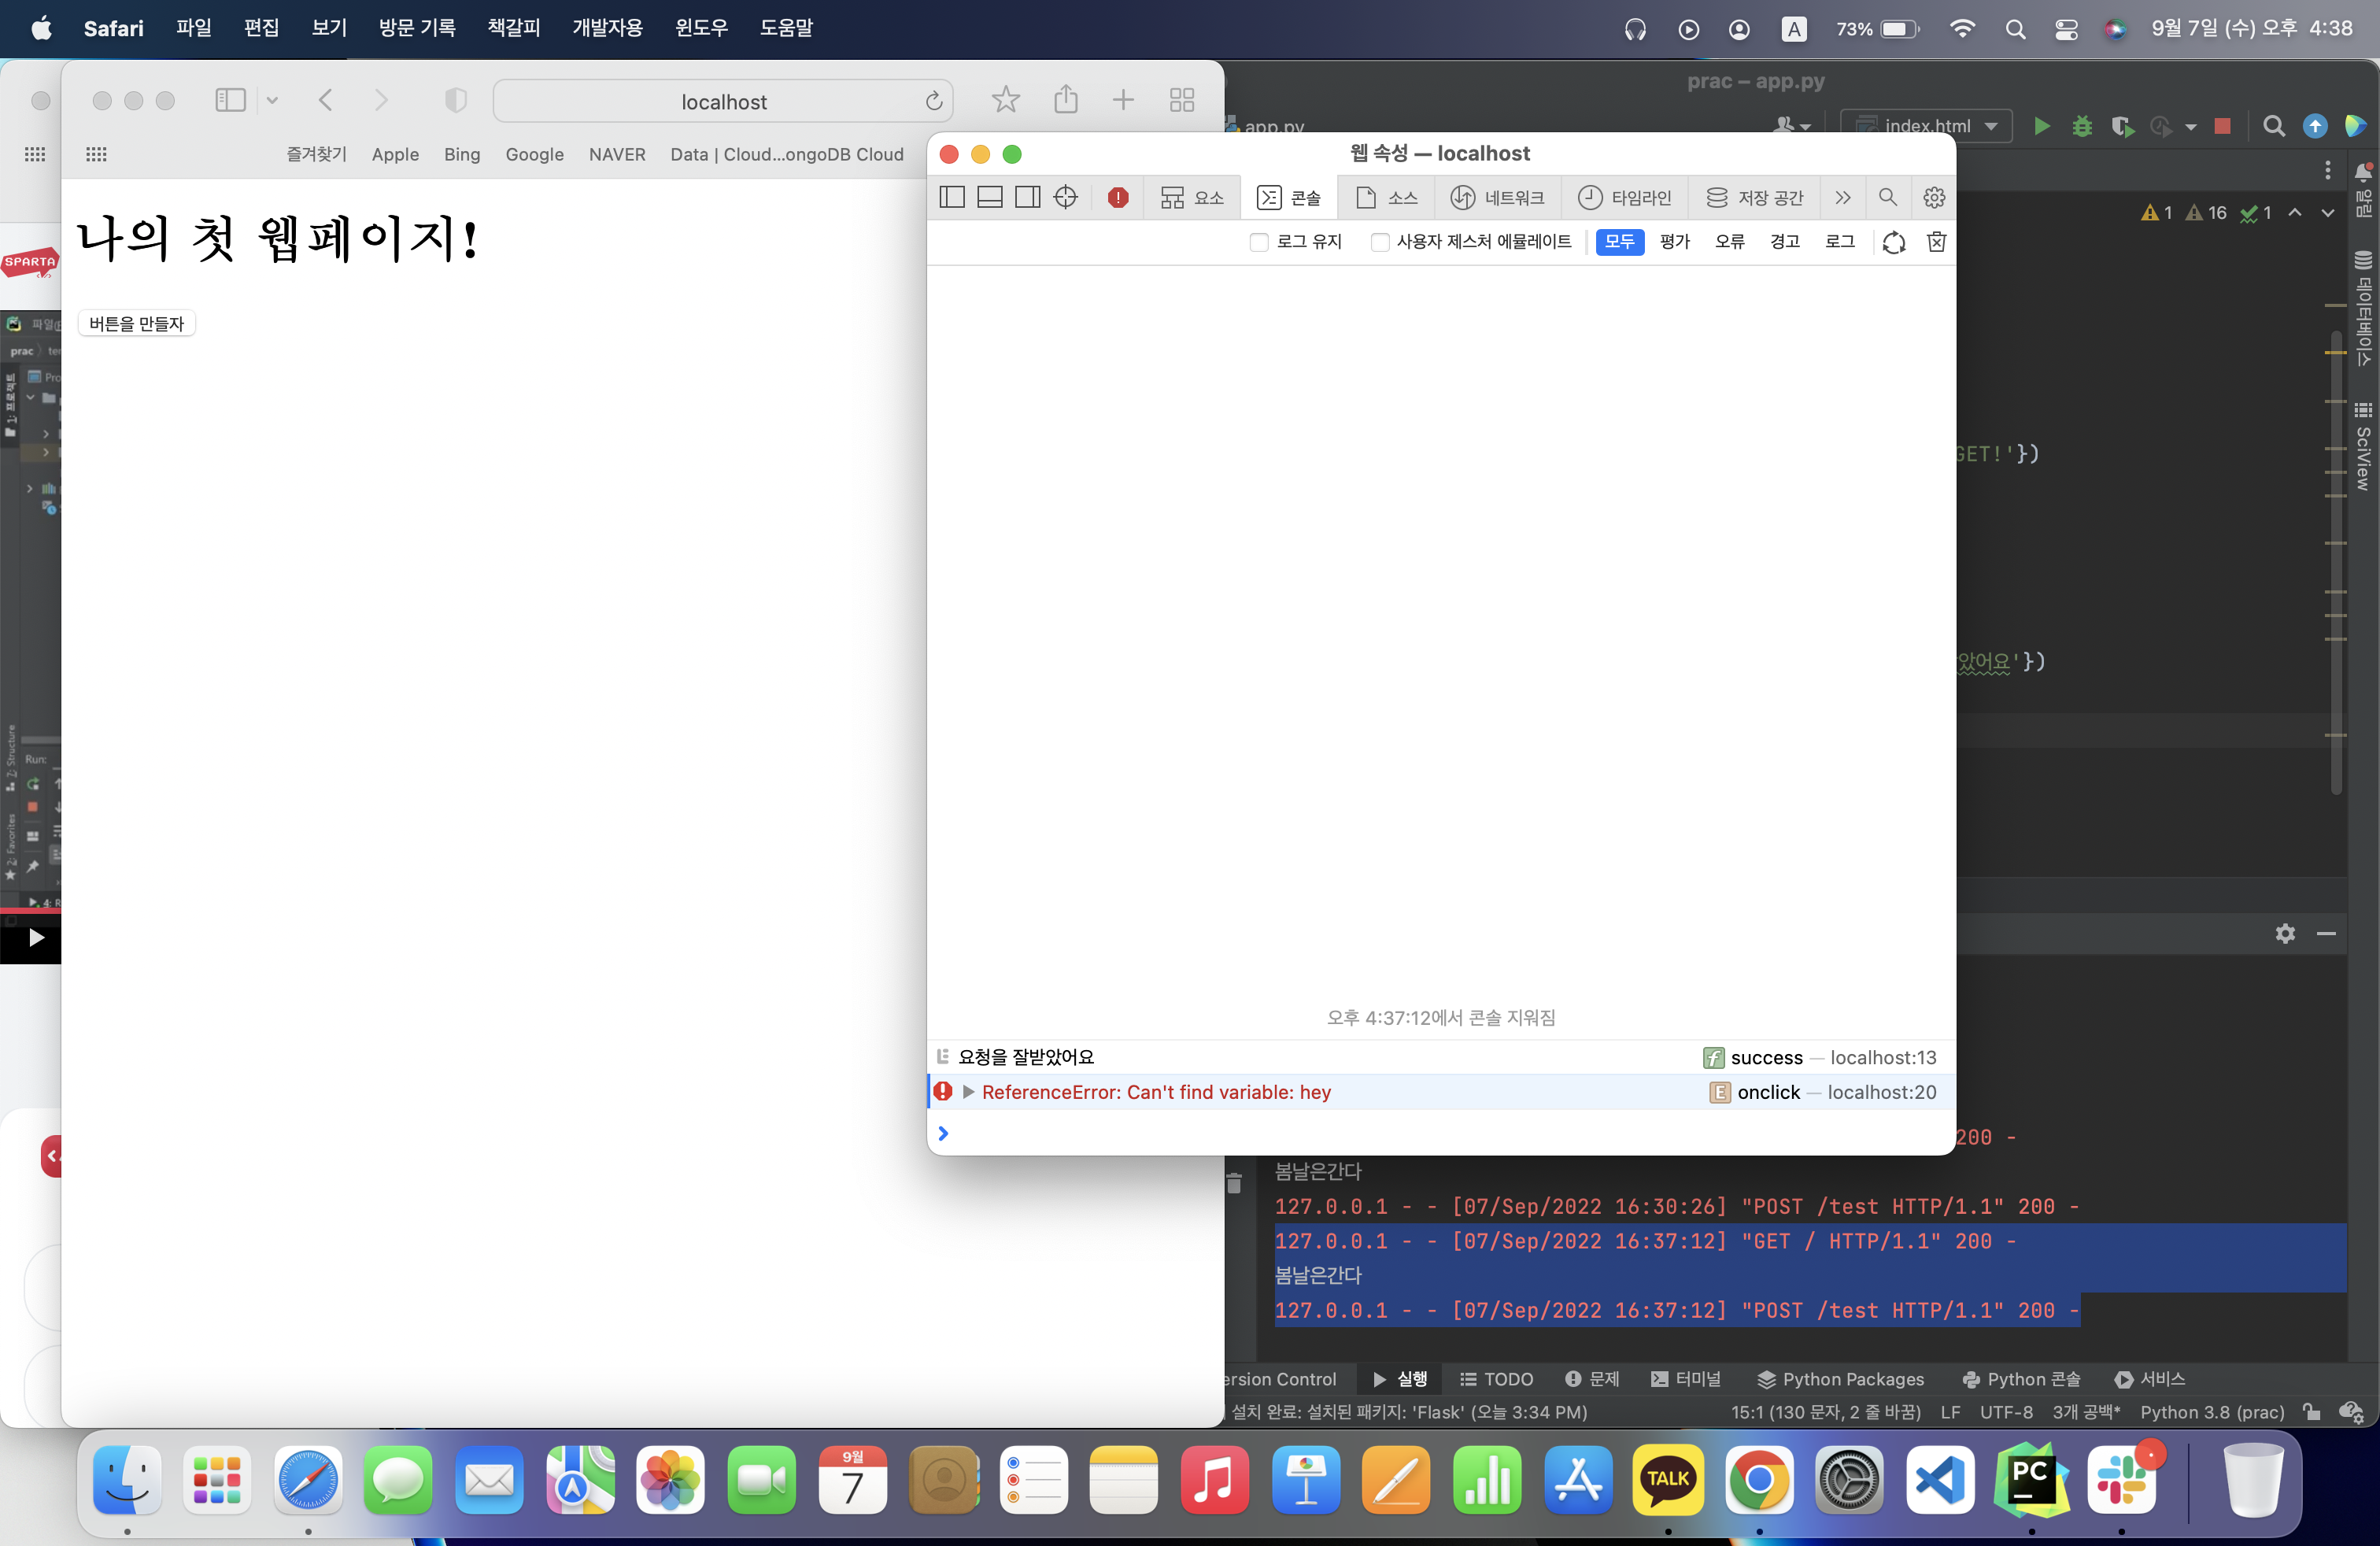Select the 모두 console filter
The width and height of the screenshot is (2380, 1546).
1620,242
